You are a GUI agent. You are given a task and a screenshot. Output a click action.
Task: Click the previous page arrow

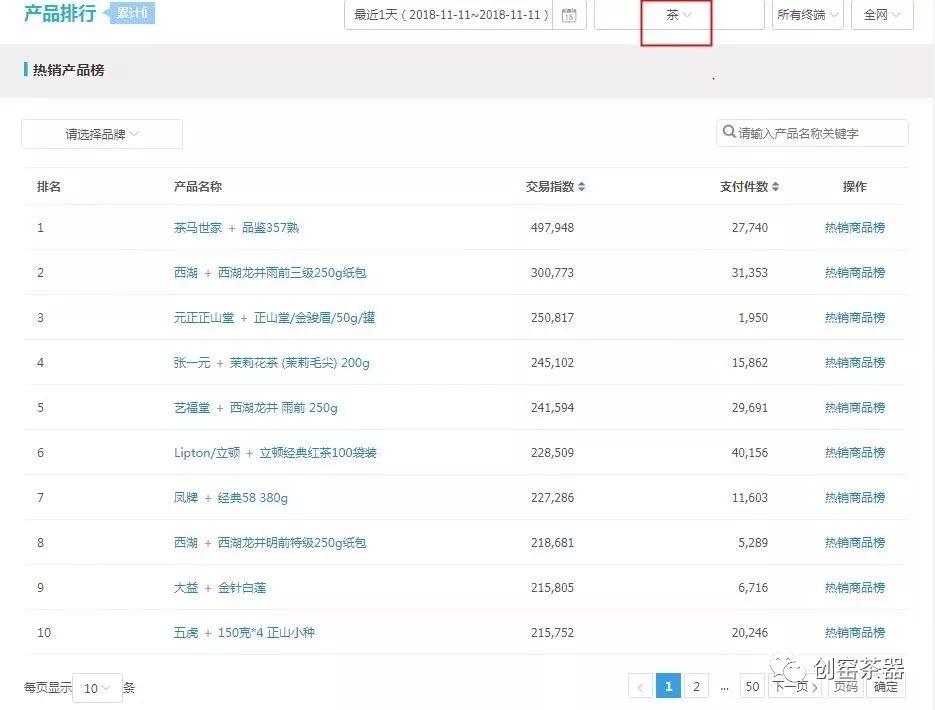point(640,687)
